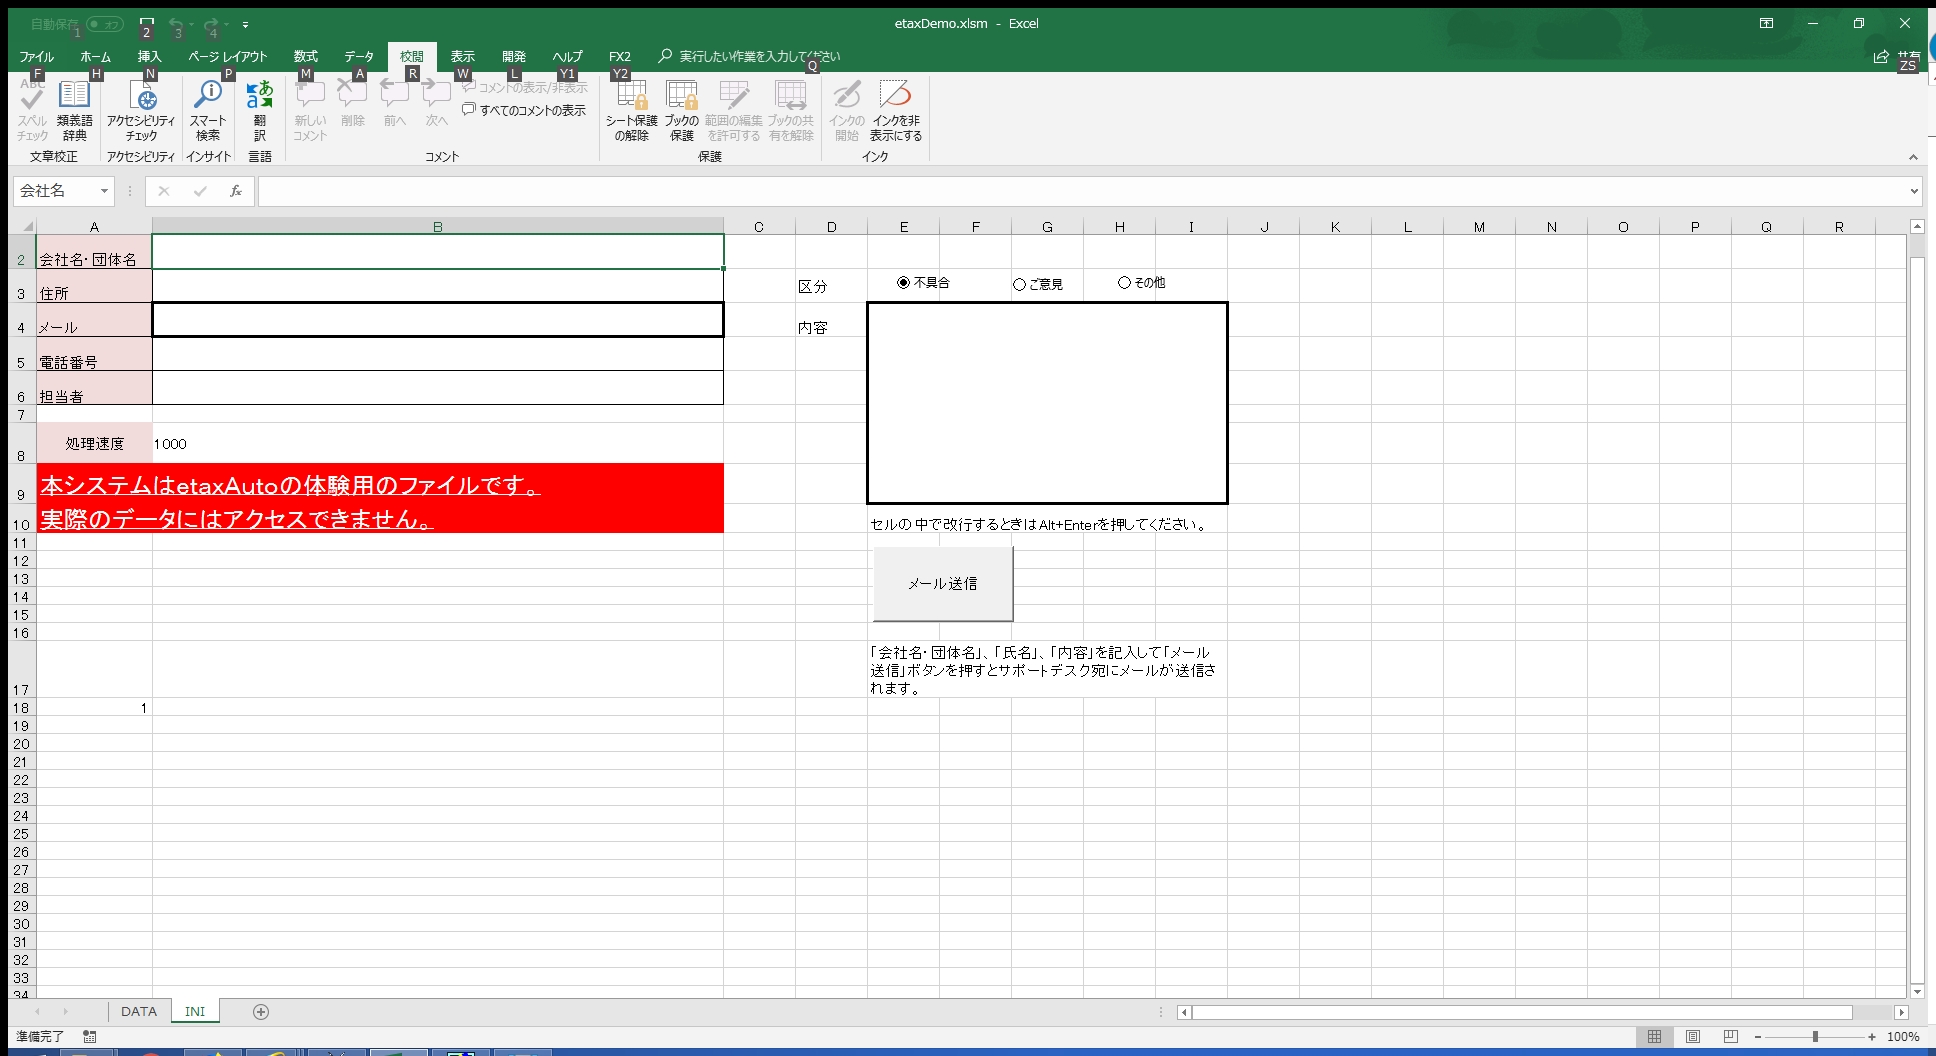The height and width of the screenshot is (1056, 1936).
Task: Expand the formula bar
Action: point(1914,191)
